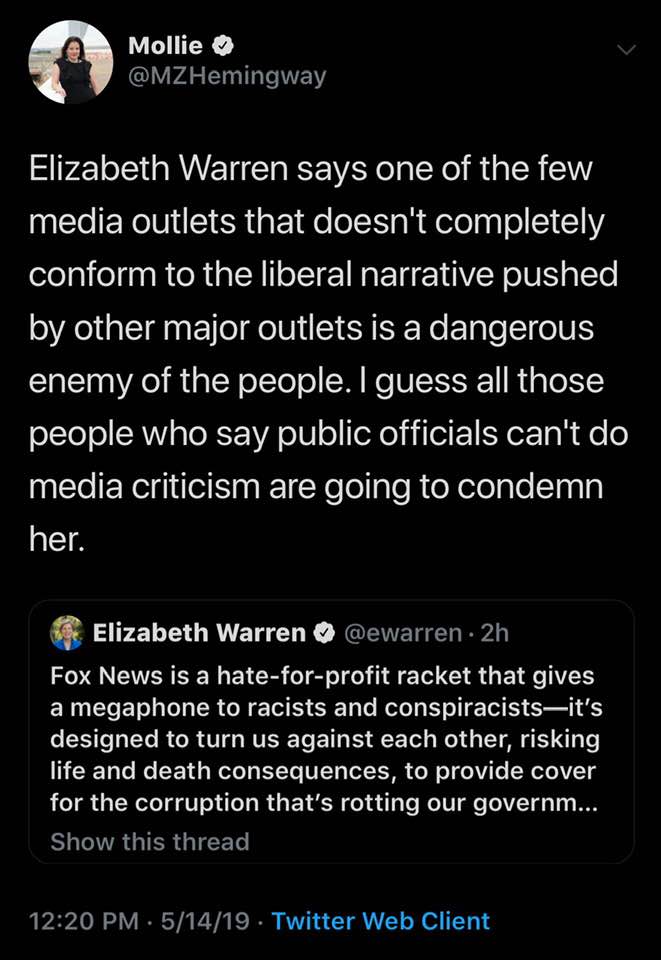Viewport: 661px width, 960px height.
Task: Click the 5/14/19 date
Action: [205, 921]
